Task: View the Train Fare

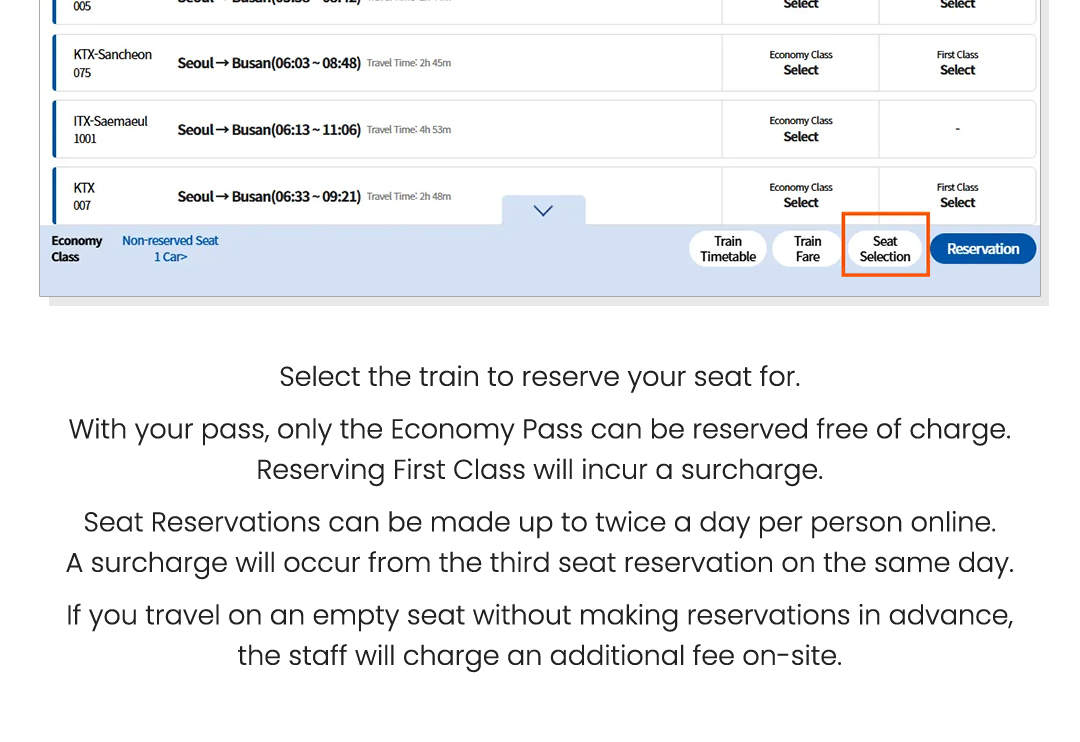Action: 806,248
